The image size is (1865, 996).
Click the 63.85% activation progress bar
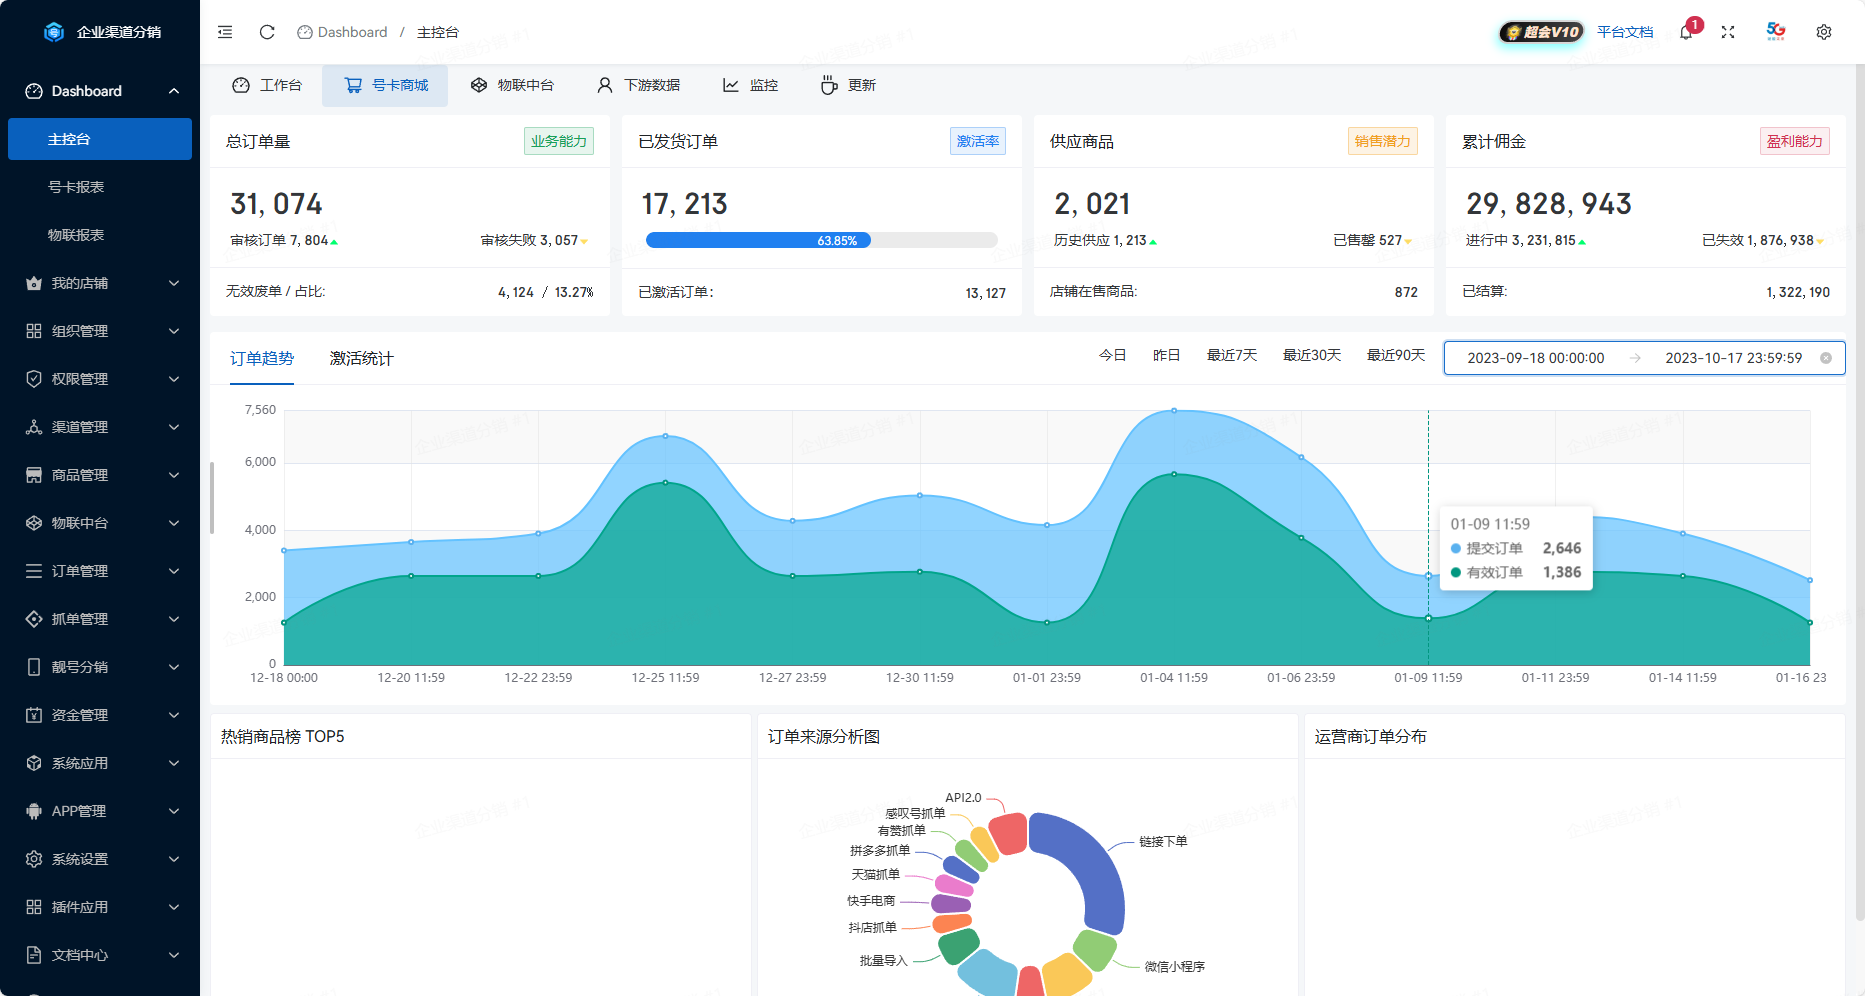(821, 240)
